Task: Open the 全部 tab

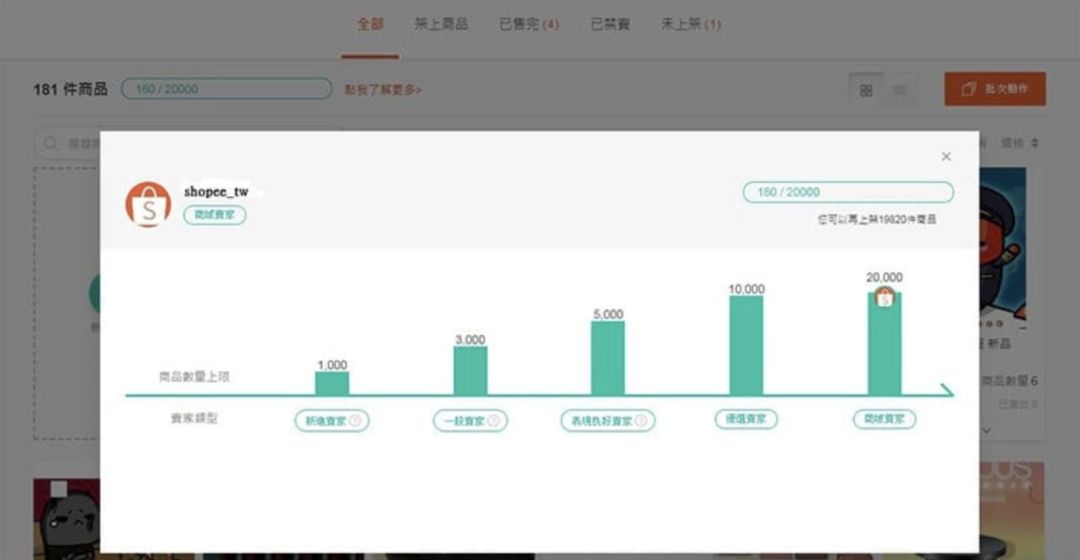Action: coord(370,24)
